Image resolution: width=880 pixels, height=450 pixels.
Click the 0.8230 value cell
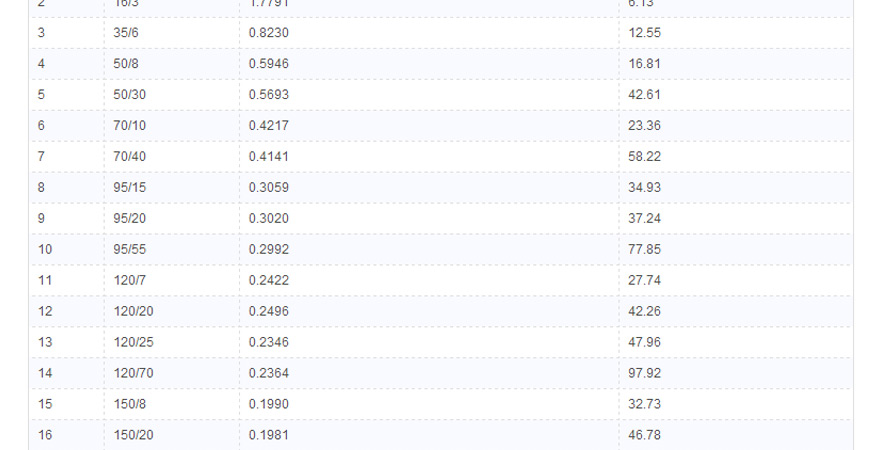click(429, 33)
